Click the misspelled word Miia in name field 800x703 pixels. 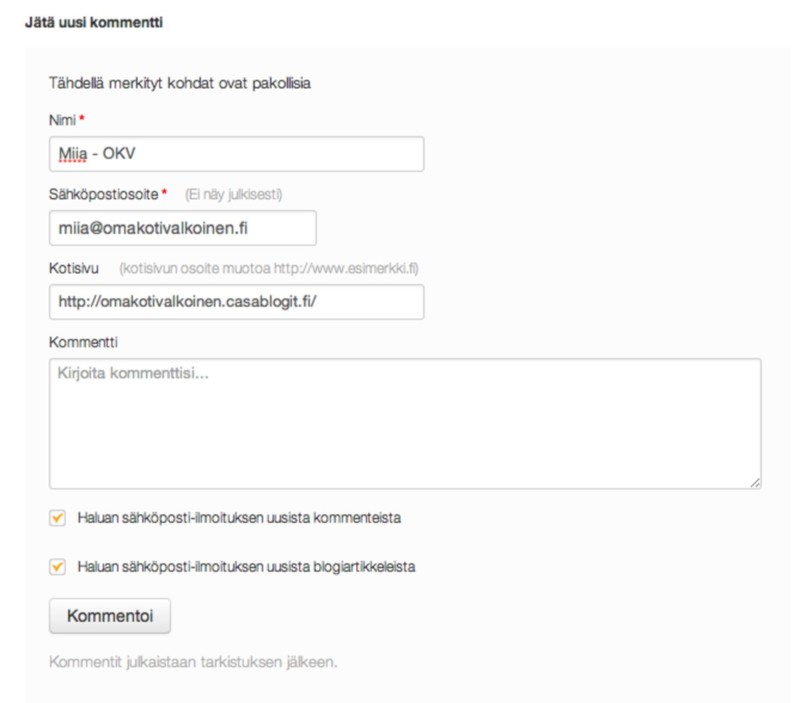73,154
